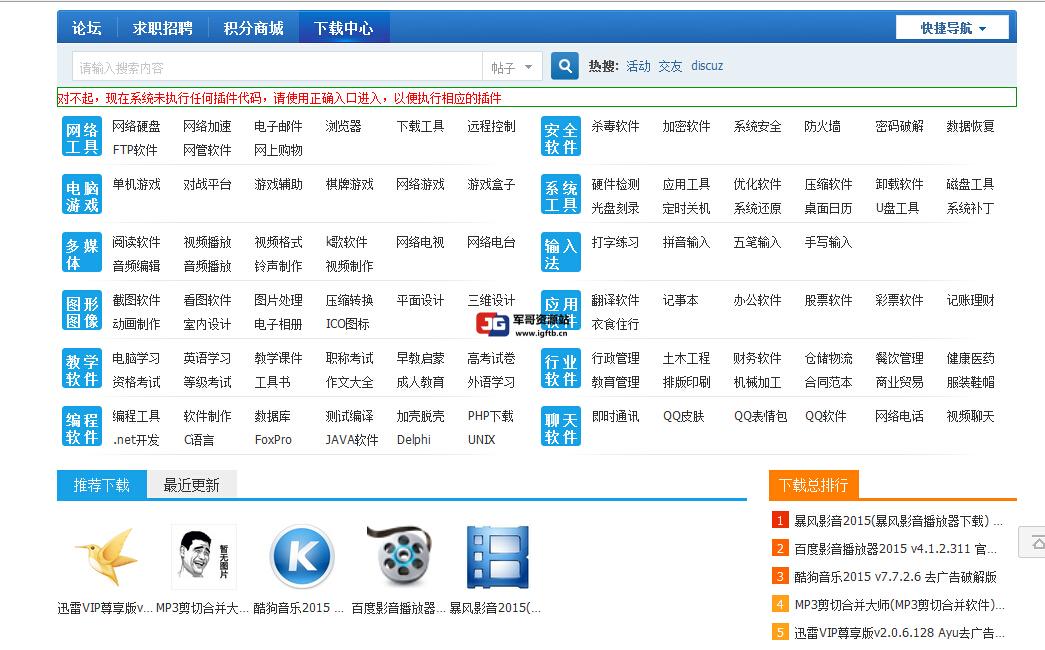Focus the 请输入搜索内容 search field
The width and height of the screenshot is (1045, 650).
click(277, 67)
